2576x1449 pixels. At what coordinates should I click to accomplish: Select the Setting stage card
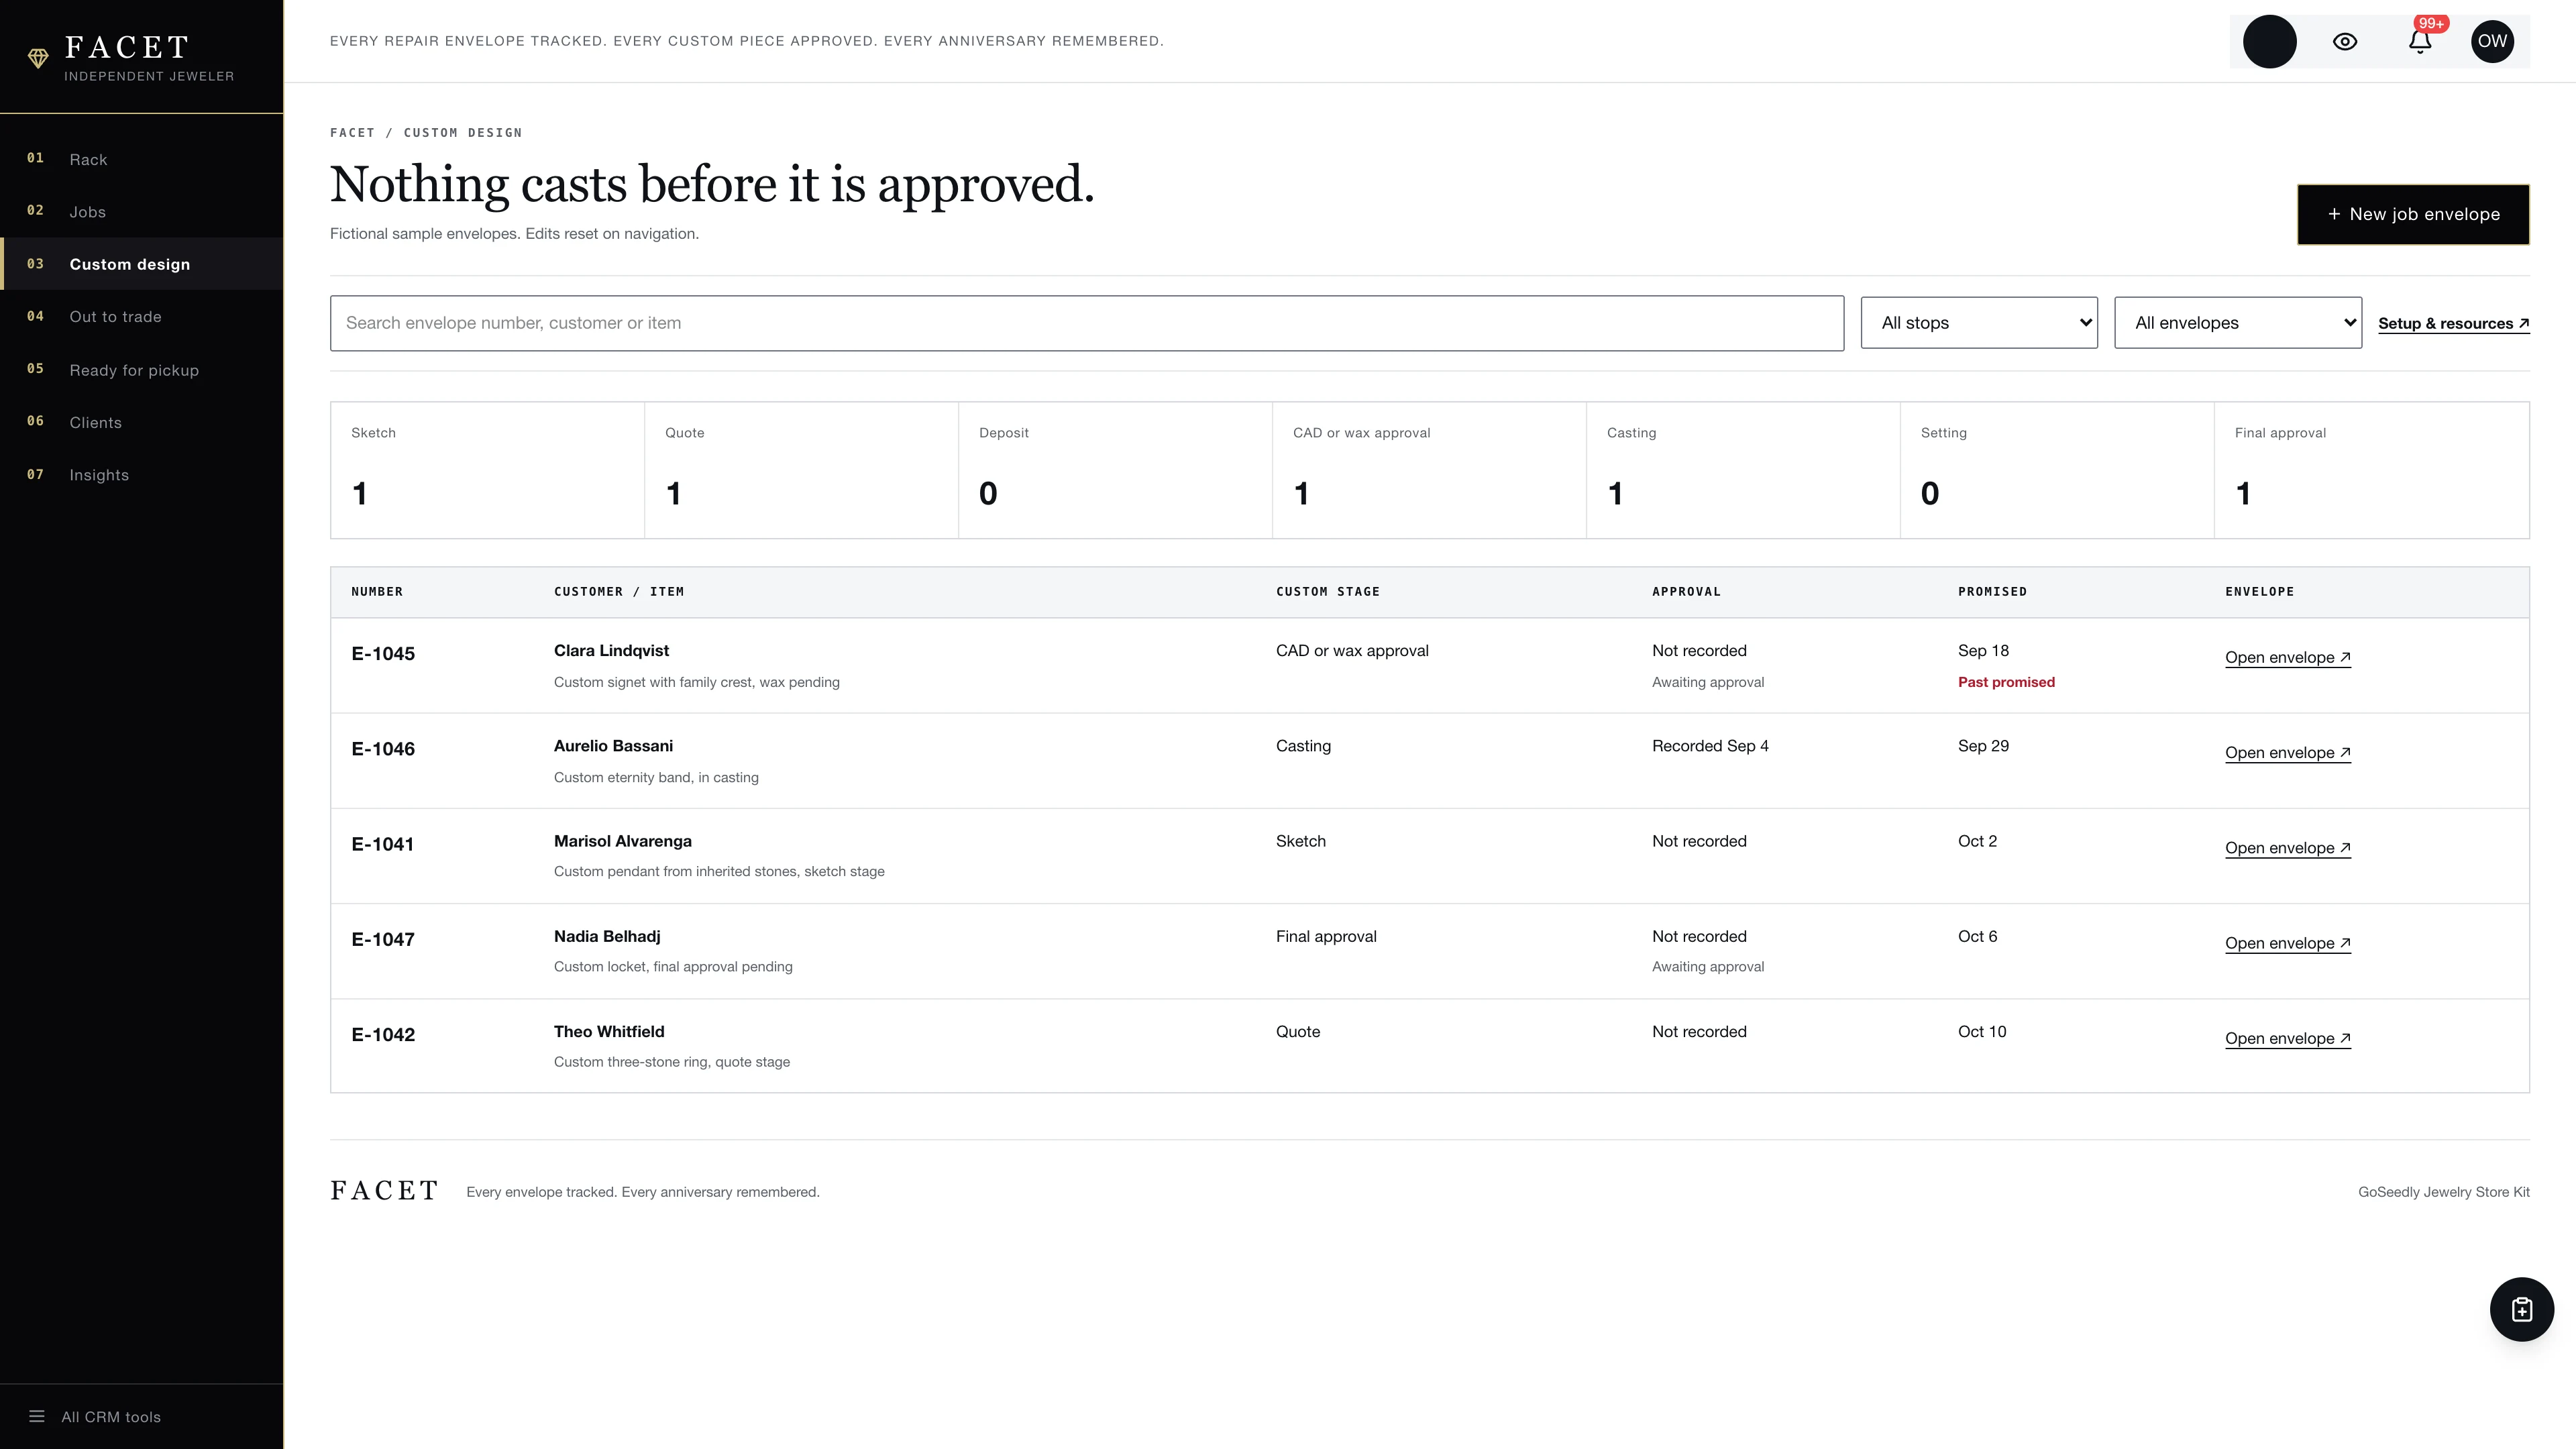pyautogui.click(x=2058, y=470)
